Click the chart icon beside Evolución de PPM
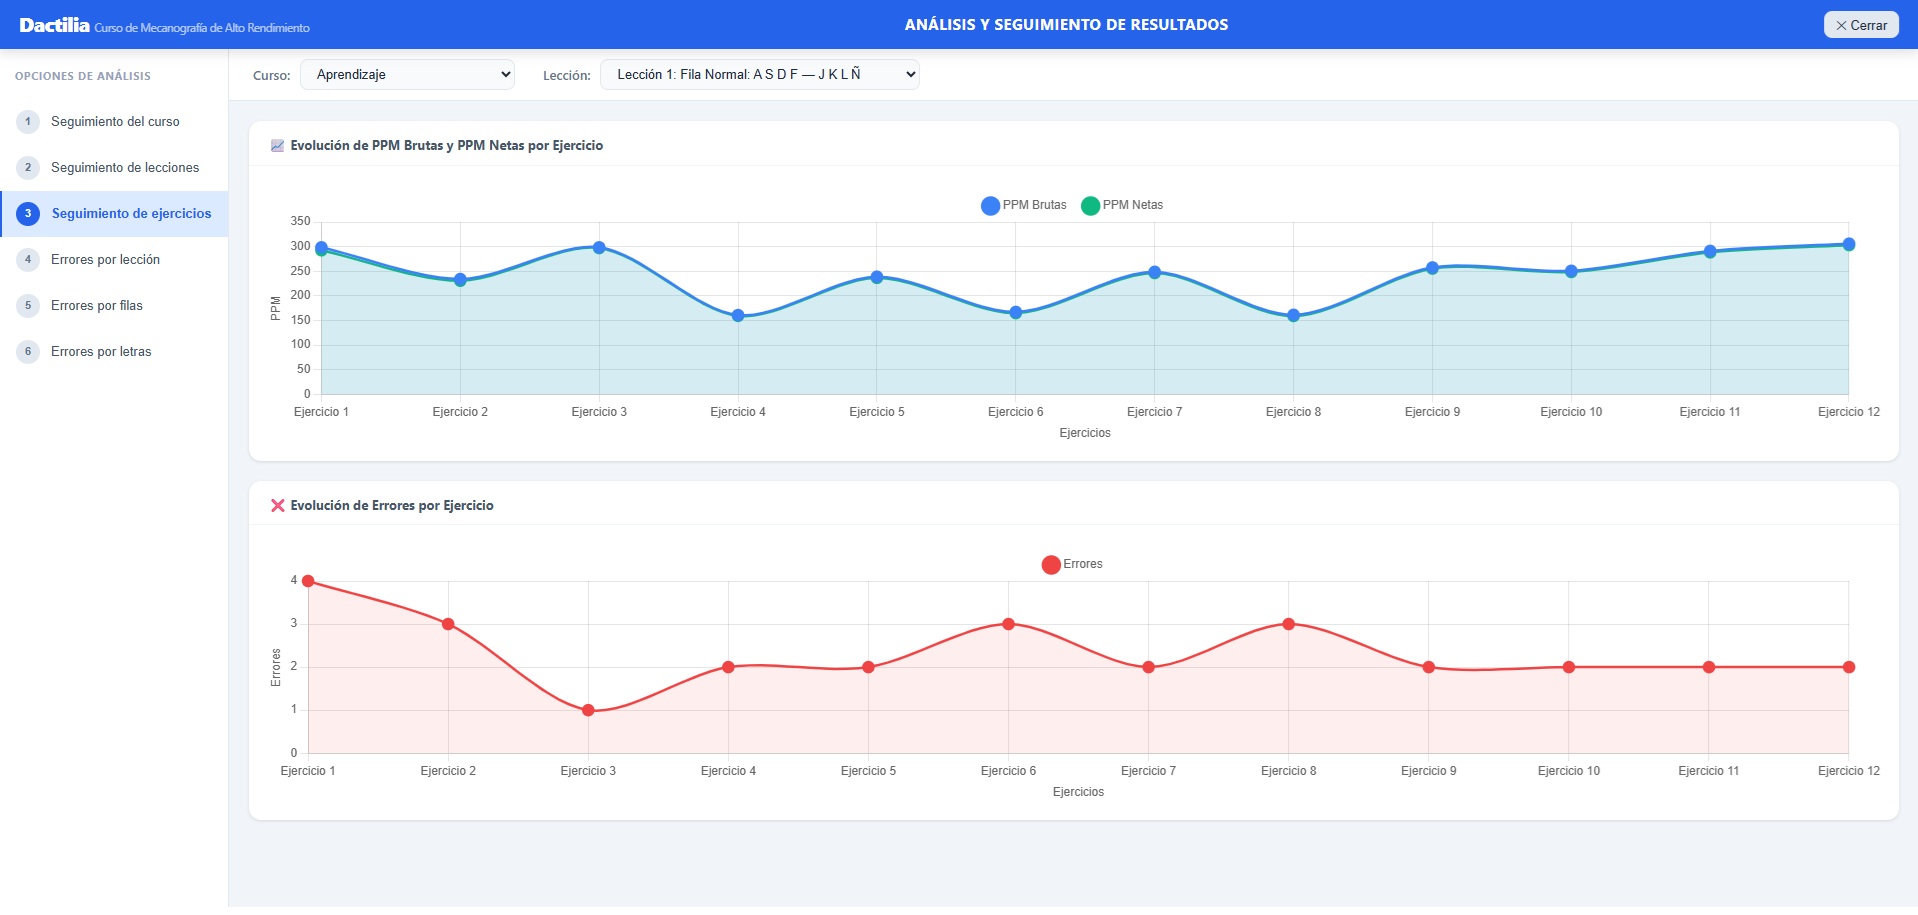Screen dimensions: 1918x915 277,146
